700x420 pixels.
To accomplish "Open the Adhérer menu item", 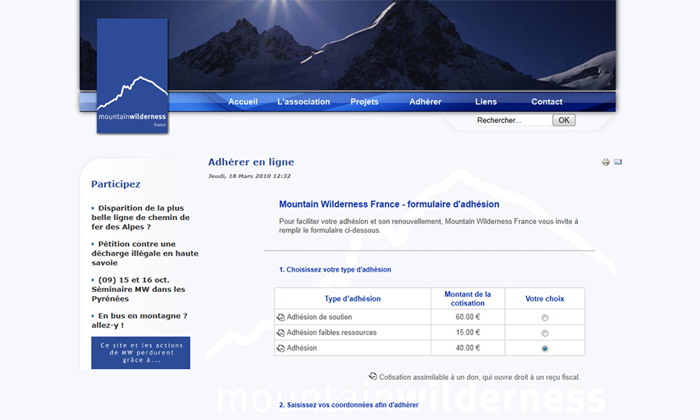I will pos(425,102).
